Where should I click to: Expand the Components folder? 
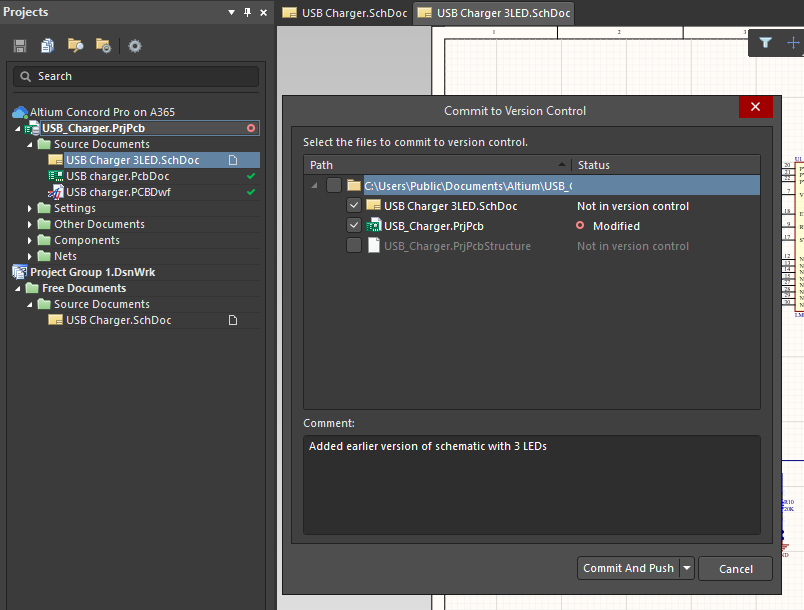pos(29,240)
